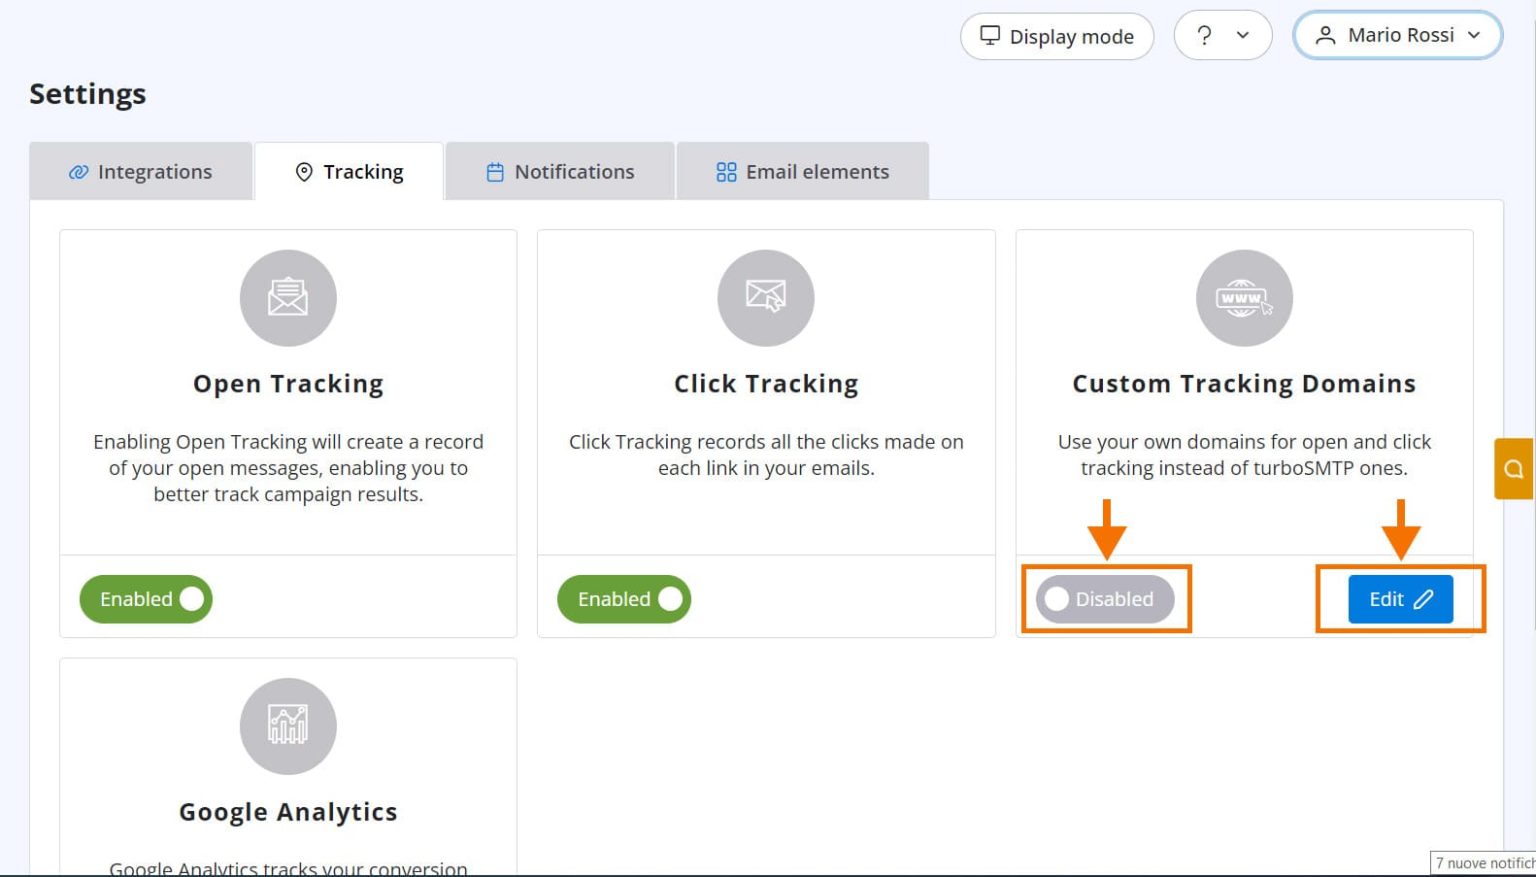This screenshot has height=877, width=1536.
Task: Disable the Open Tracking toggle
Action: coord(146,599)
